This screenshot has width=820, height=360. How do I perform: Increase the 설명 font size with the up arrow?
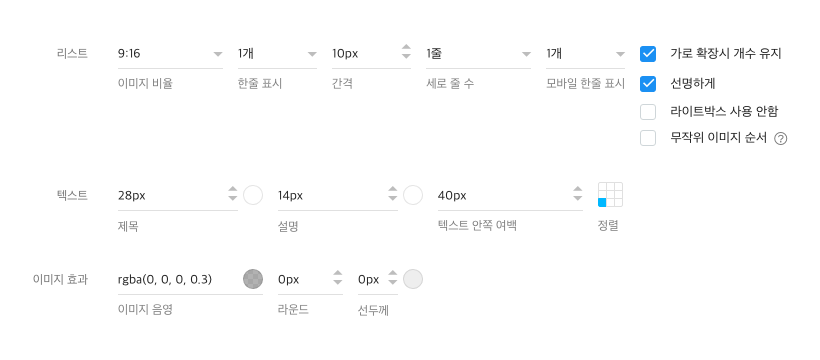click(393, 190)
